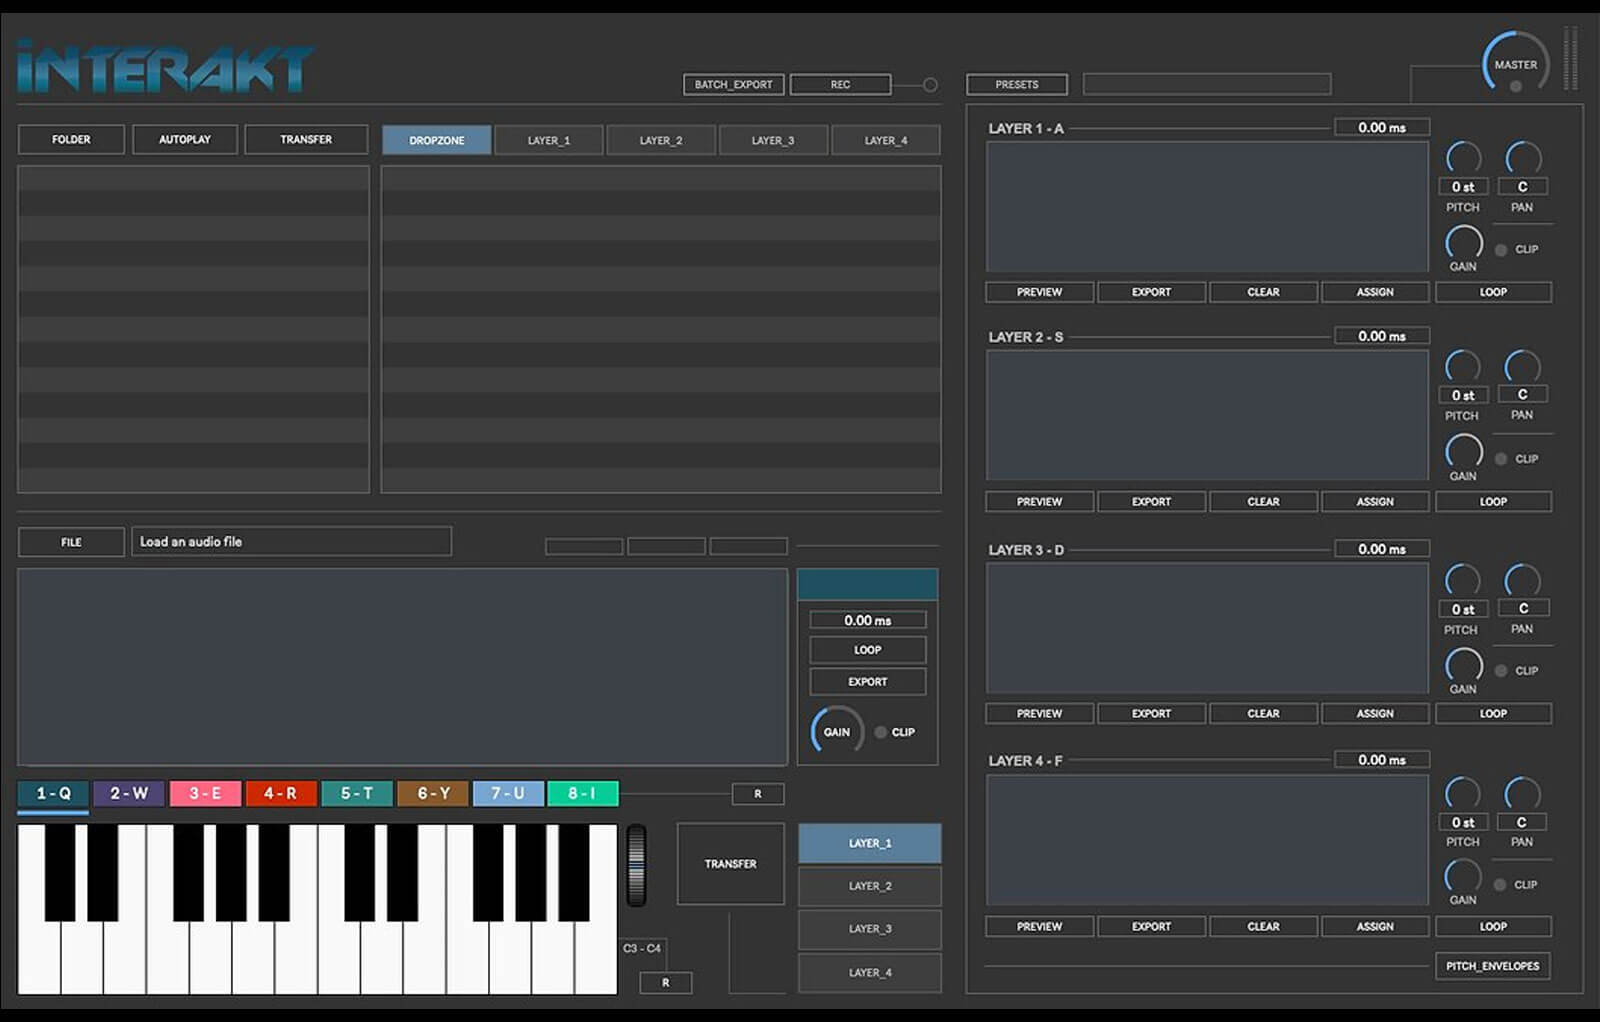Select LAYER_4 as transfer target
The width and height of the screenshot is (1600, 1022).
click(x=869, y=972)
